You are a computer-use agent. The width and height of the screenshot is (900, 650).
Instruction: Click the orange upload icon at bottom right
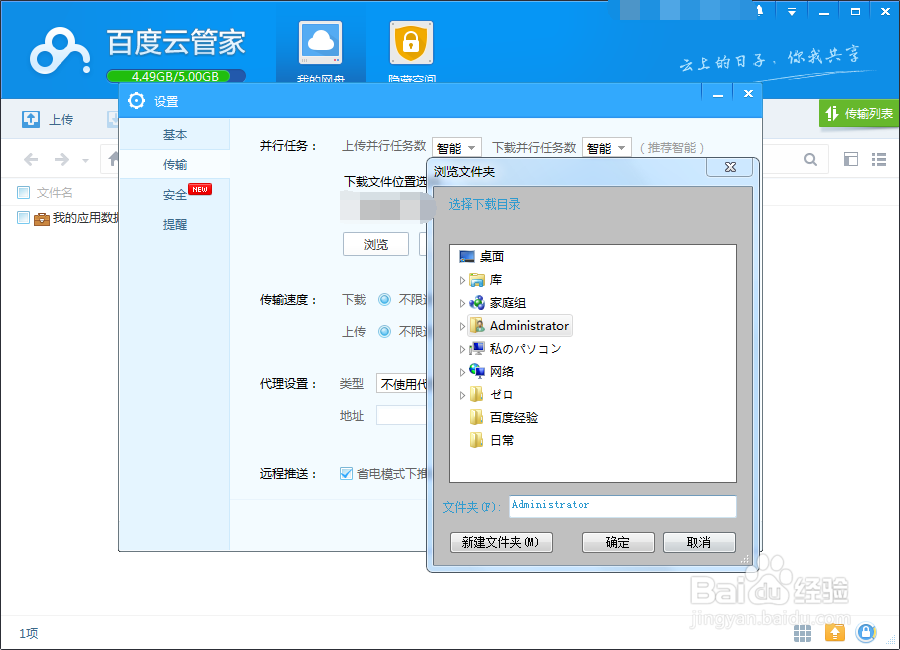[835, 633]
